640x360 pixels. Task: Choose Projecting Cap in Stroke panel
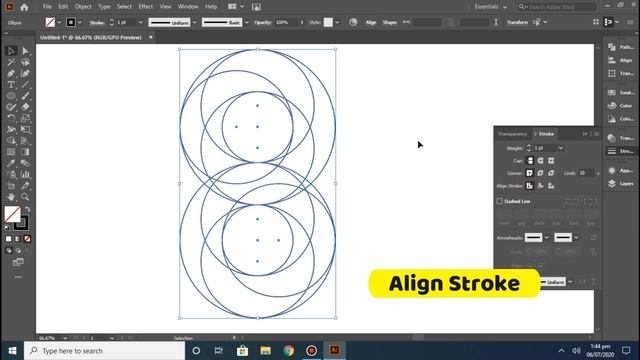point(551,160)
